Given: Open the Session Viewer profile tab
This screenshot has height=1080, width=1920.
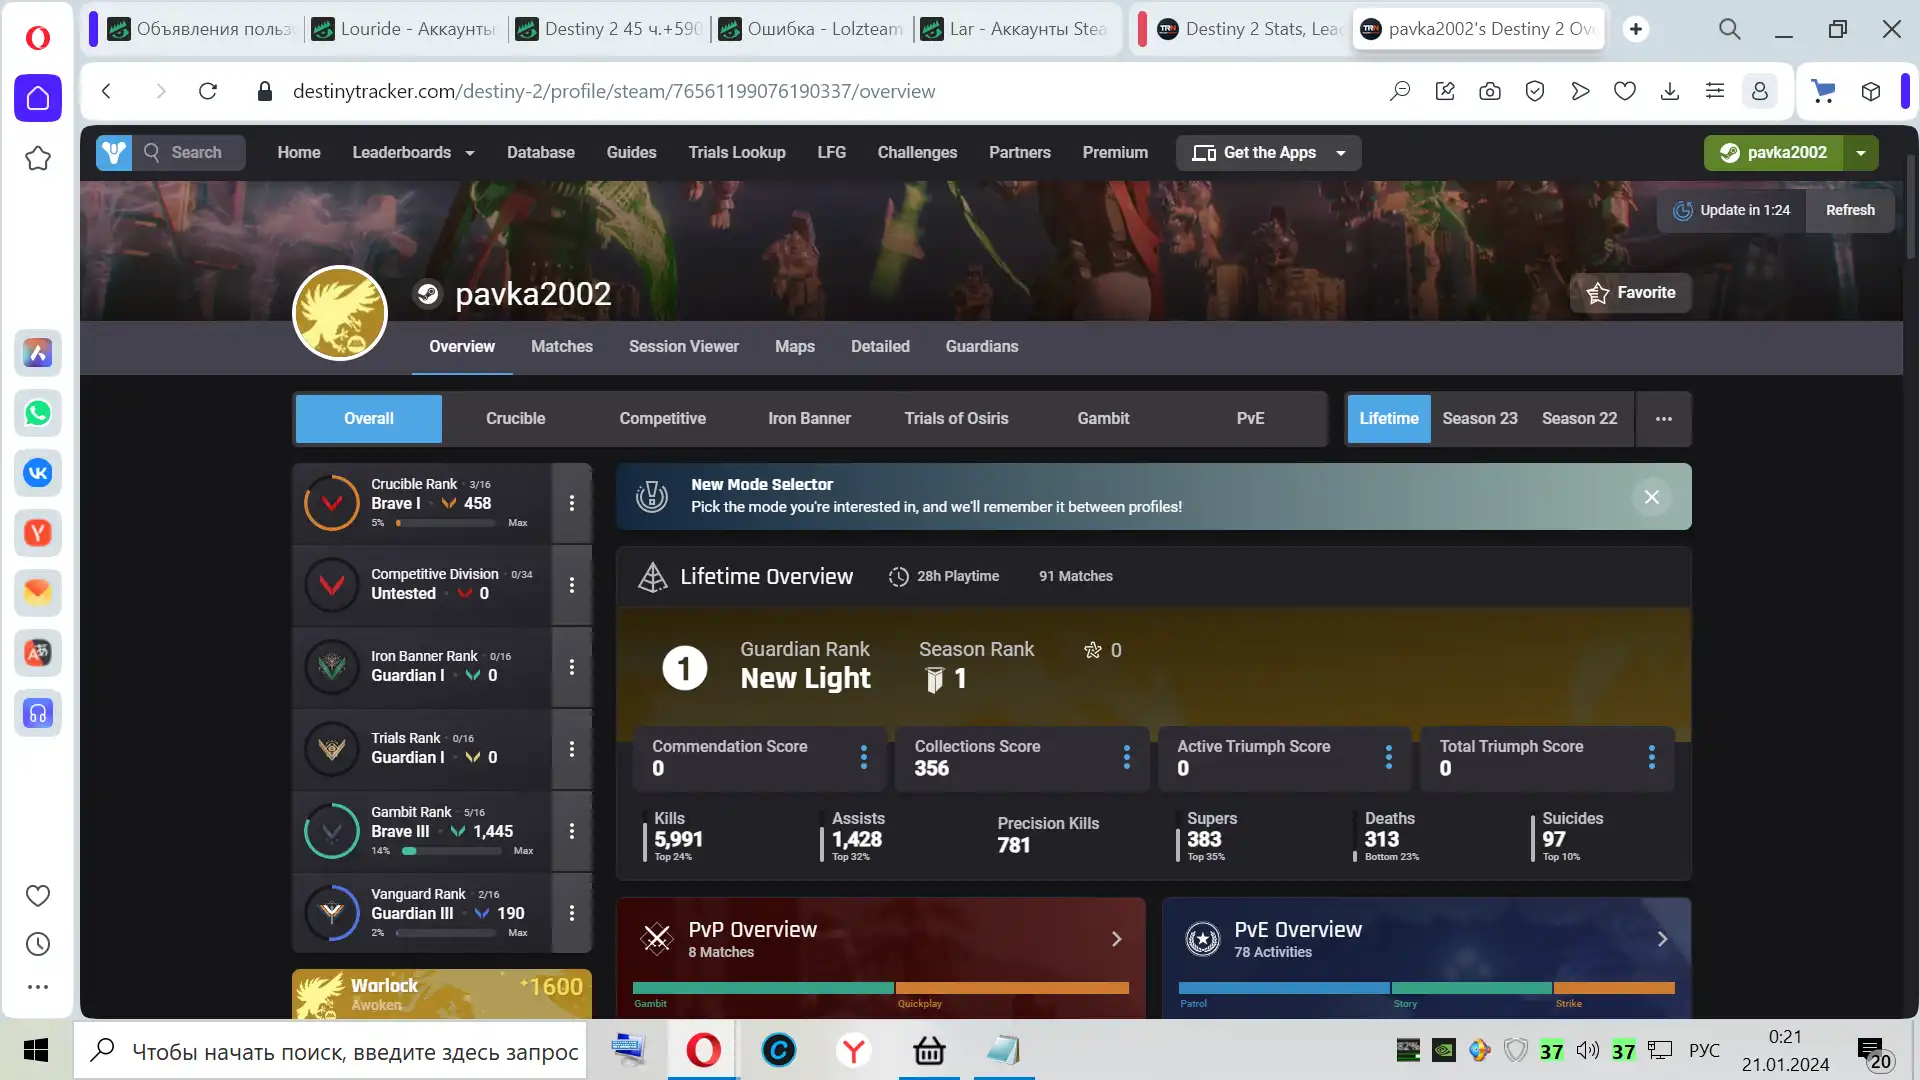Looking at the screenshot, I should coord(684,347).
